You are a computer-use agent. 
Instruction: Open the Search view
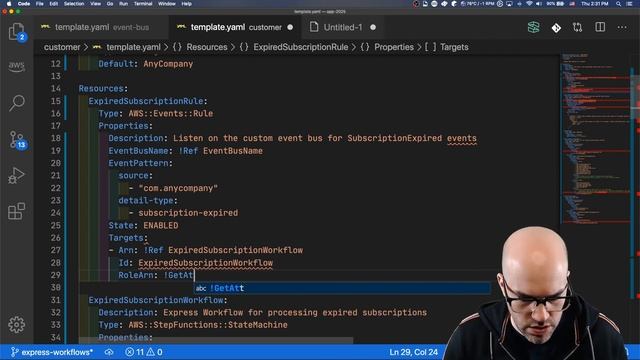coord(16,103)
